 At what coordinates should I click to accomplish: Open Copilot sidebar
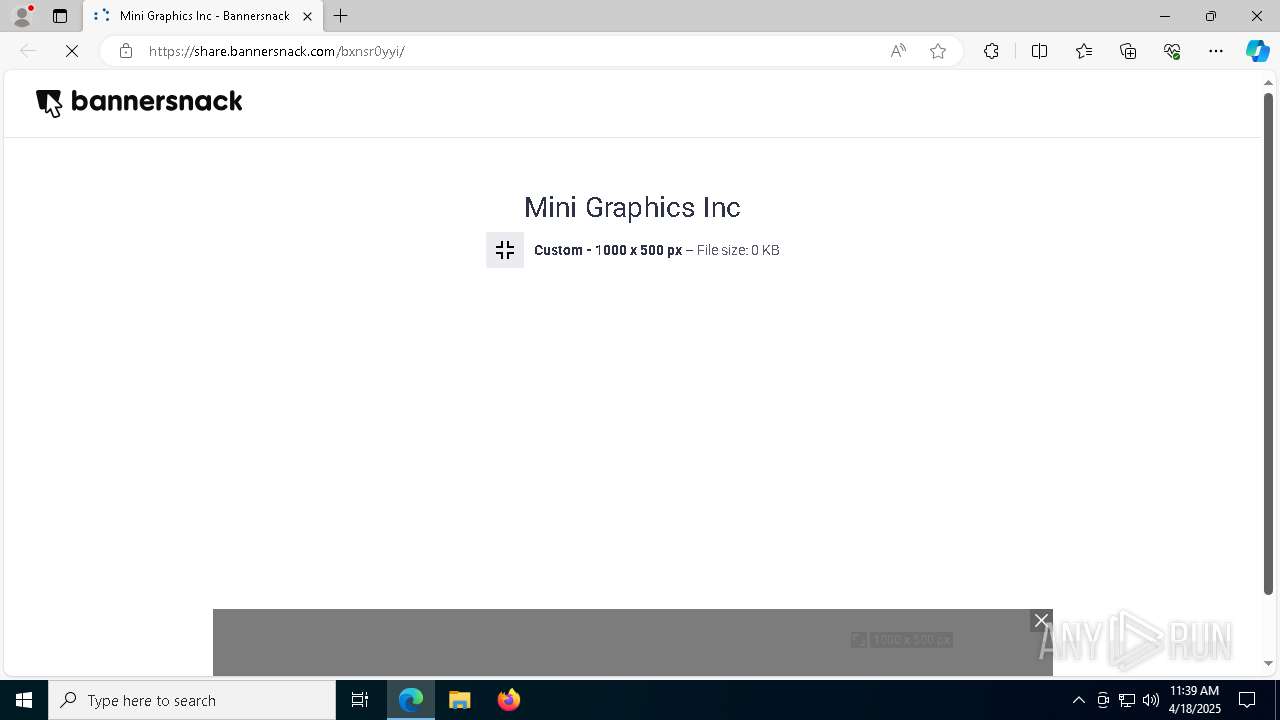pos(1257,51)
